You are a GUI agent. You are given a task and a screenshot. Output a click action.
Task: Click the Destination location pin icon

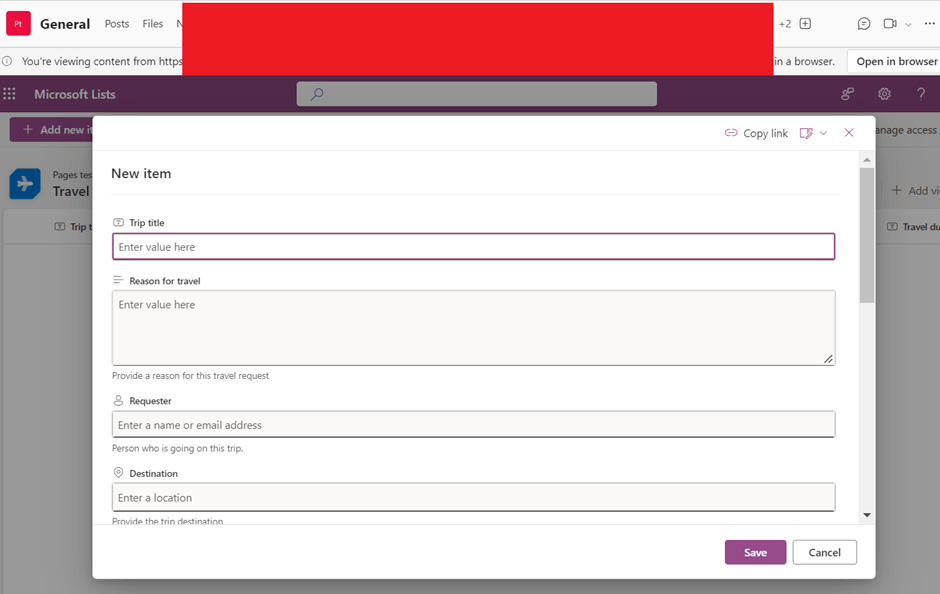[118, 473]
